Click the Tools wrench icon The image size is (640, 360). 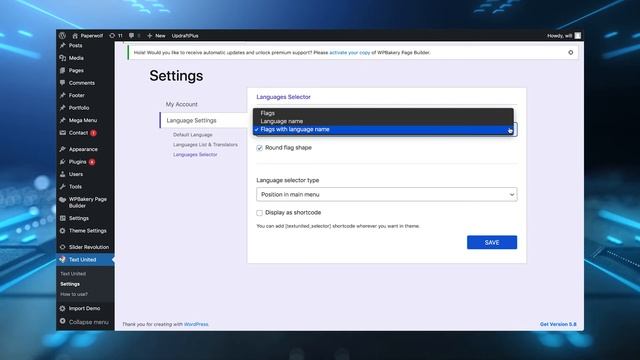tap(62, 187)
